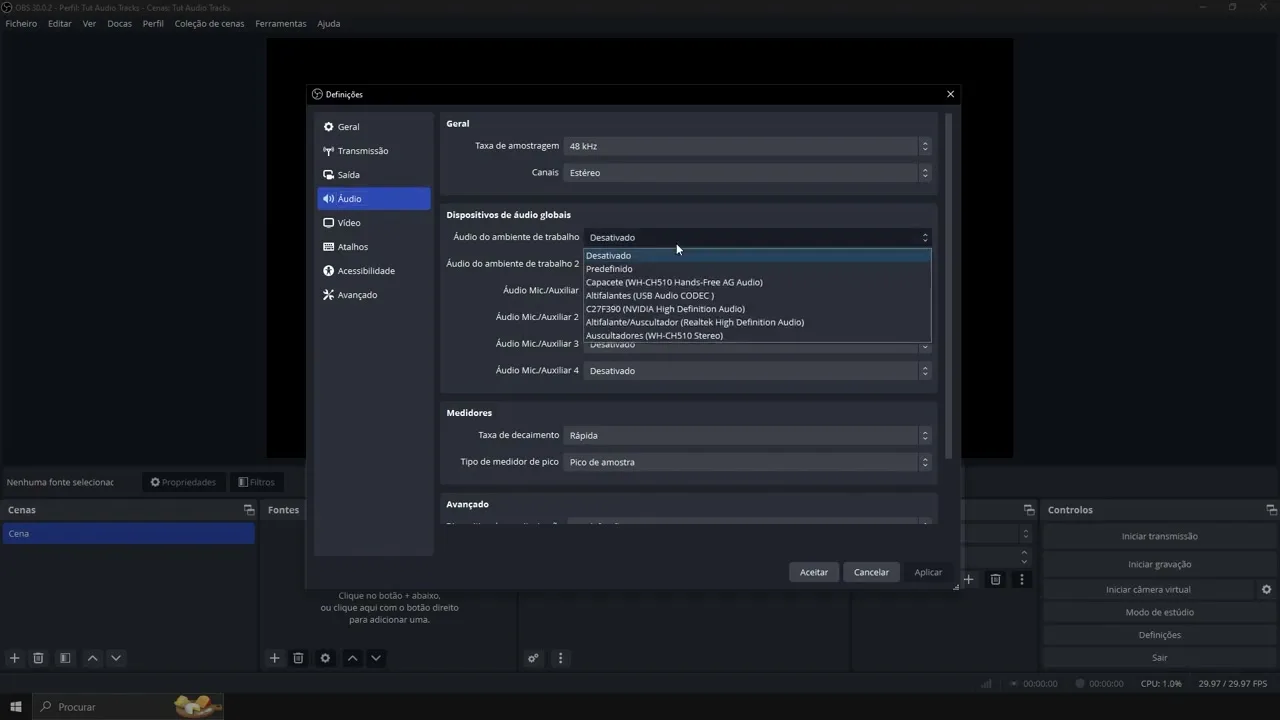
Task: Open the Docas menu
Action: click(x=119, y=23)
